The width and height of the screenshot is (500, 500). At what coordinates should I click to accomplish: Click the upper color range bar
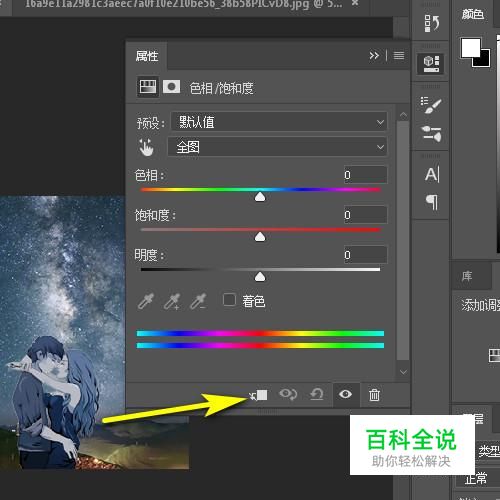click(260, 333)
